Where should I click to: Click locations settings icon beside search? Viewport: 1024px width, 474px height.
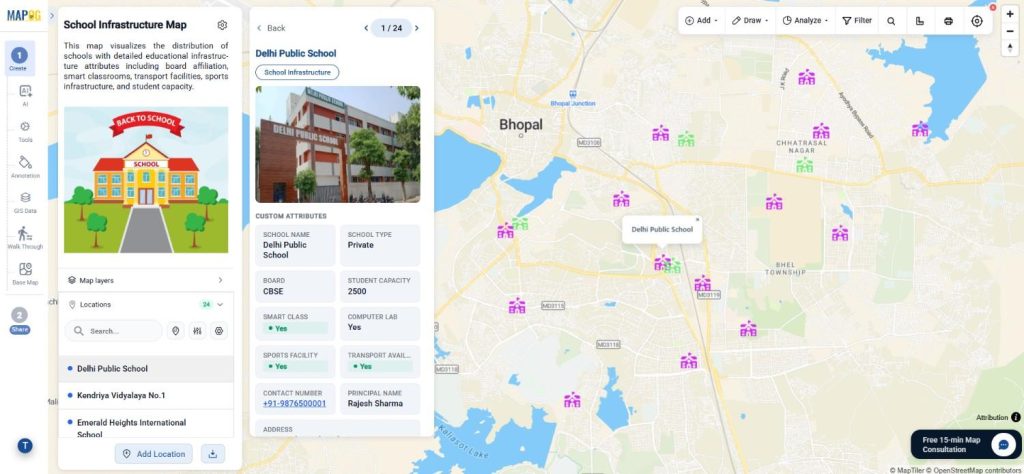click(x=219, y=331)
